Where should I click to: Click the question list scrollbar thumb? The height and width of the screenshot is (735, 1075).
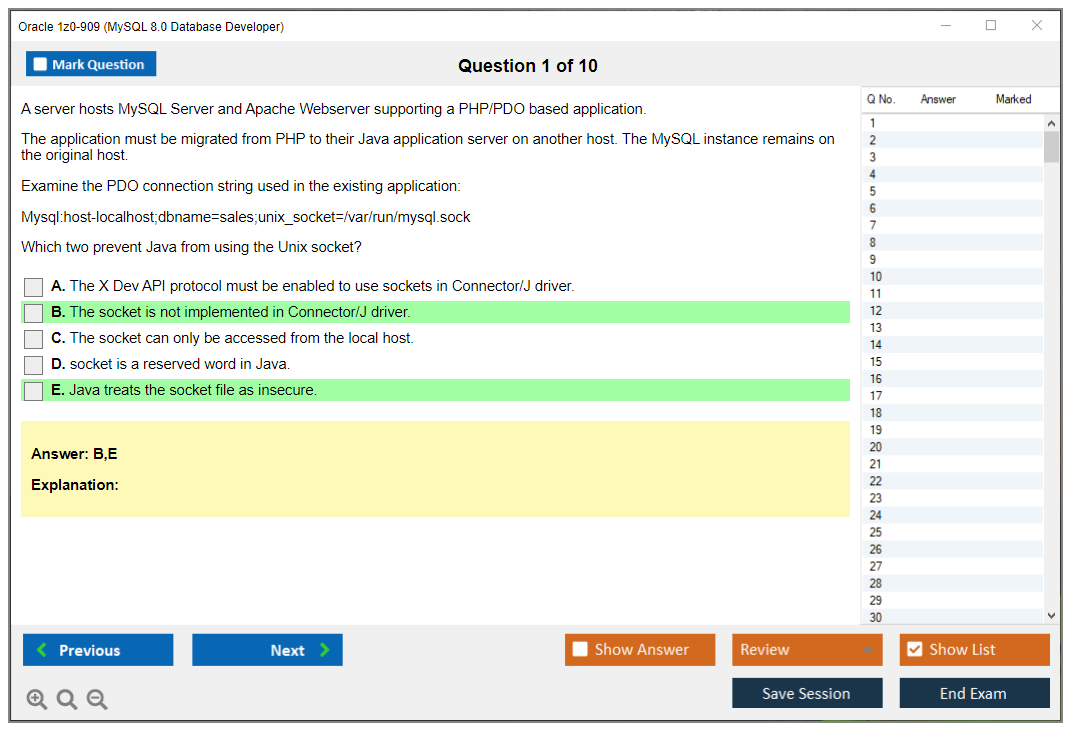(x=1051, y=146)
